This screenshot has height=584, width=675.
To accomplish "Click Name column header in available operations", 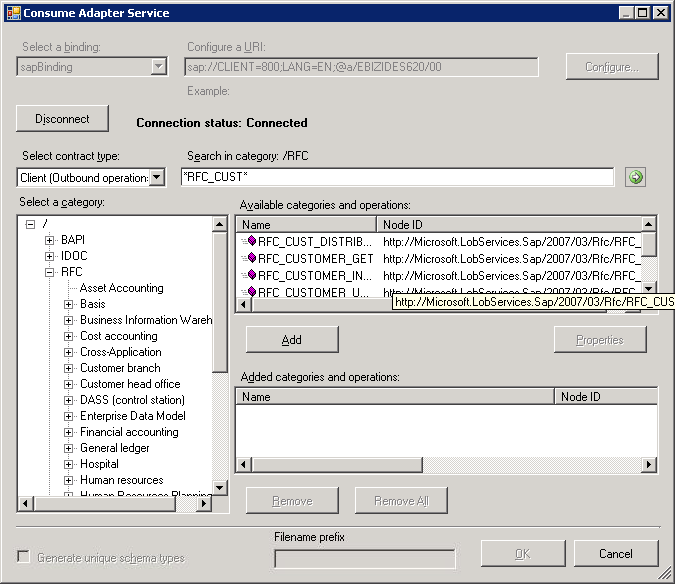I will pos(306,224).
